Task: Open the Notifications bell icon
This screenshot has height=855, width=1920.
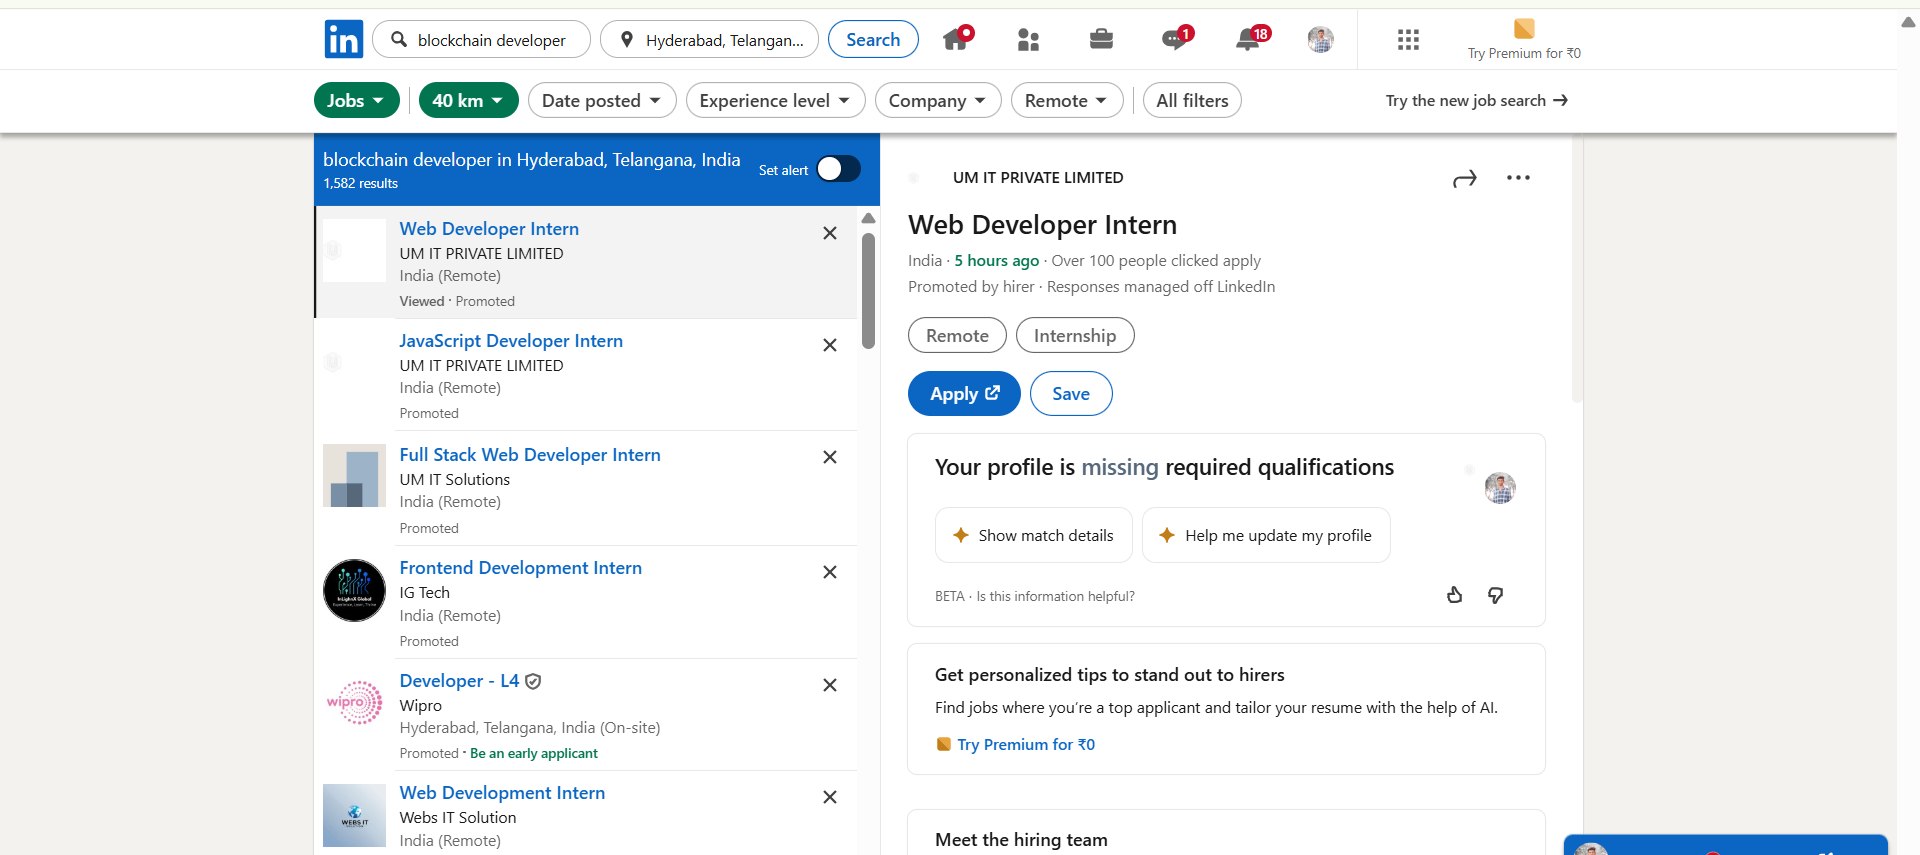Action: click(1248, 40)
